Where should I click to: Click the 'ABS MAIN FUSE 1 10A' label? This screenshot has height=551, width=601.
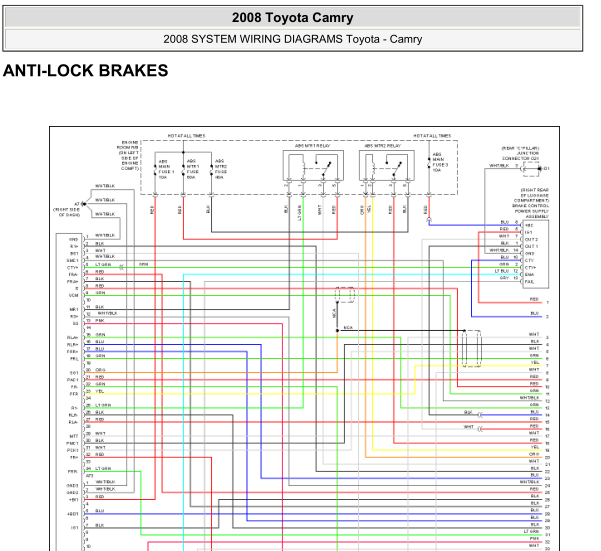point(166,169)
